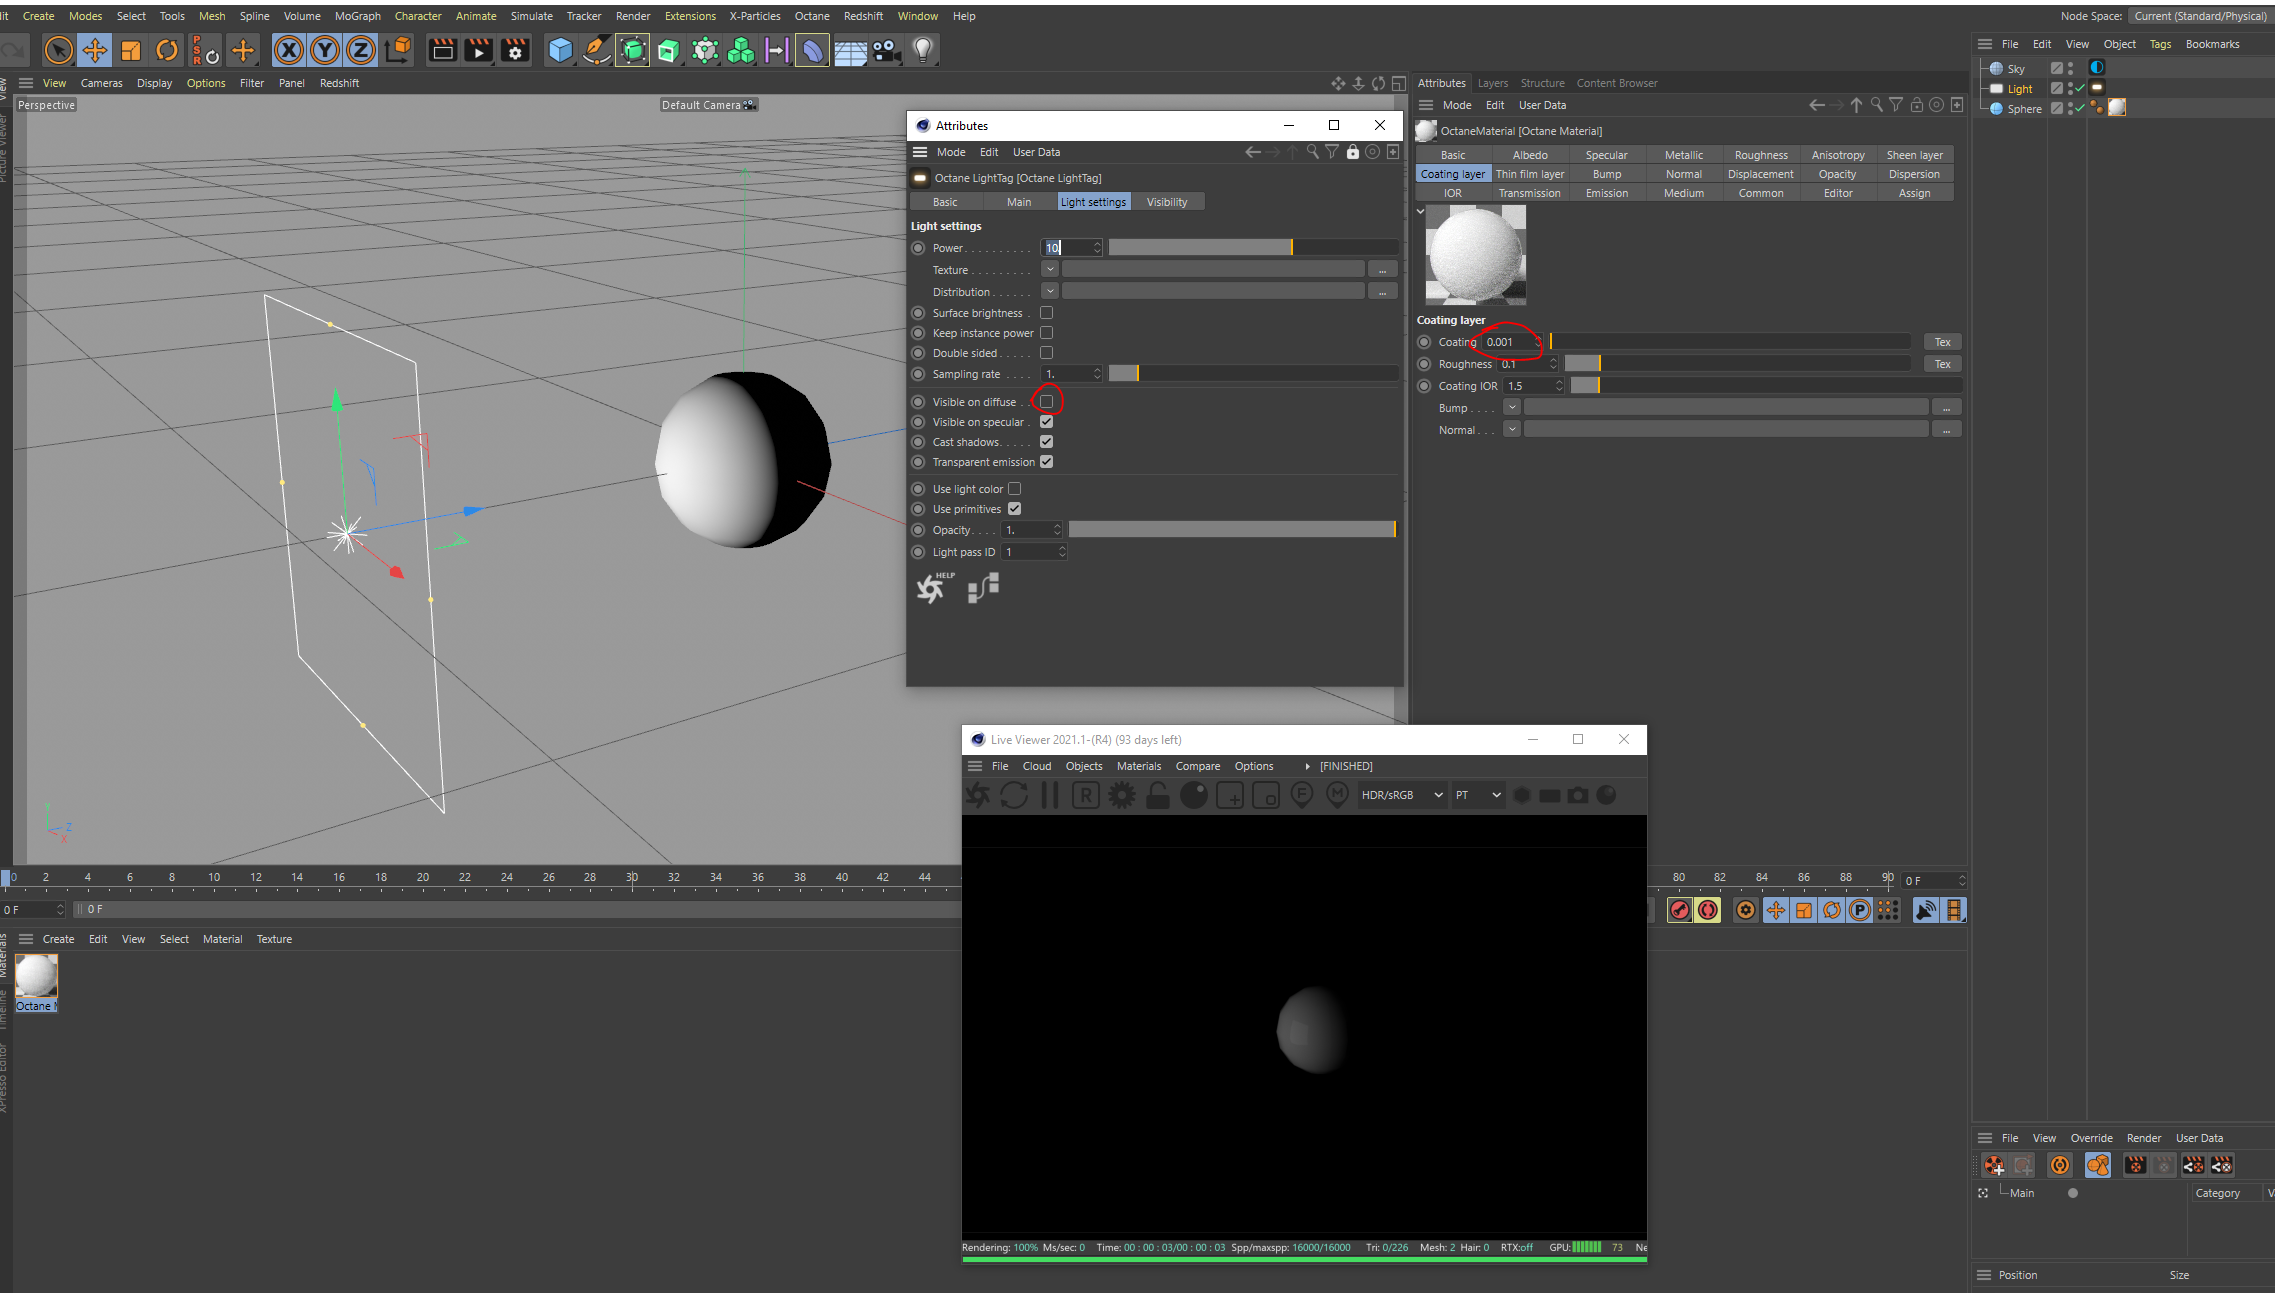Enable the Visible on diffuse checkbox
The image size is (2275, 1293).
(x=1046, y=401)
